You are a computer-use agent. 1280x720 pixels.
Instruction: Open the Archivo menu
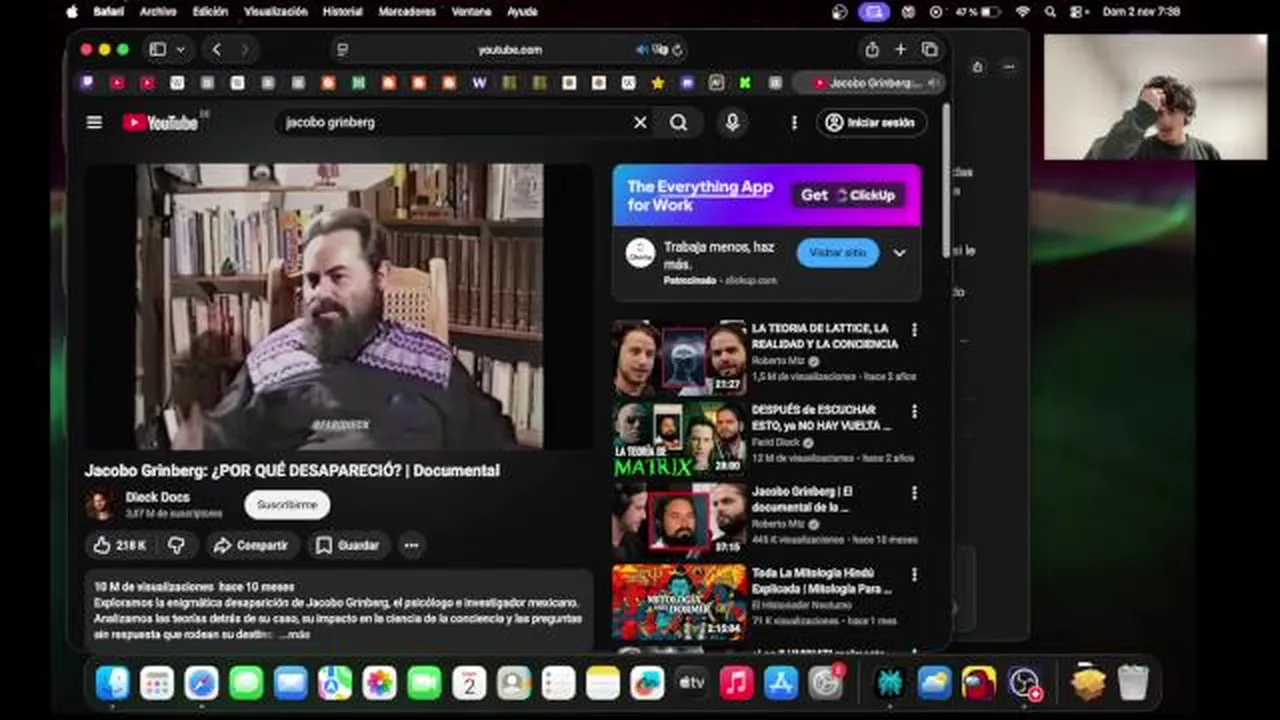tap(158, 12)
